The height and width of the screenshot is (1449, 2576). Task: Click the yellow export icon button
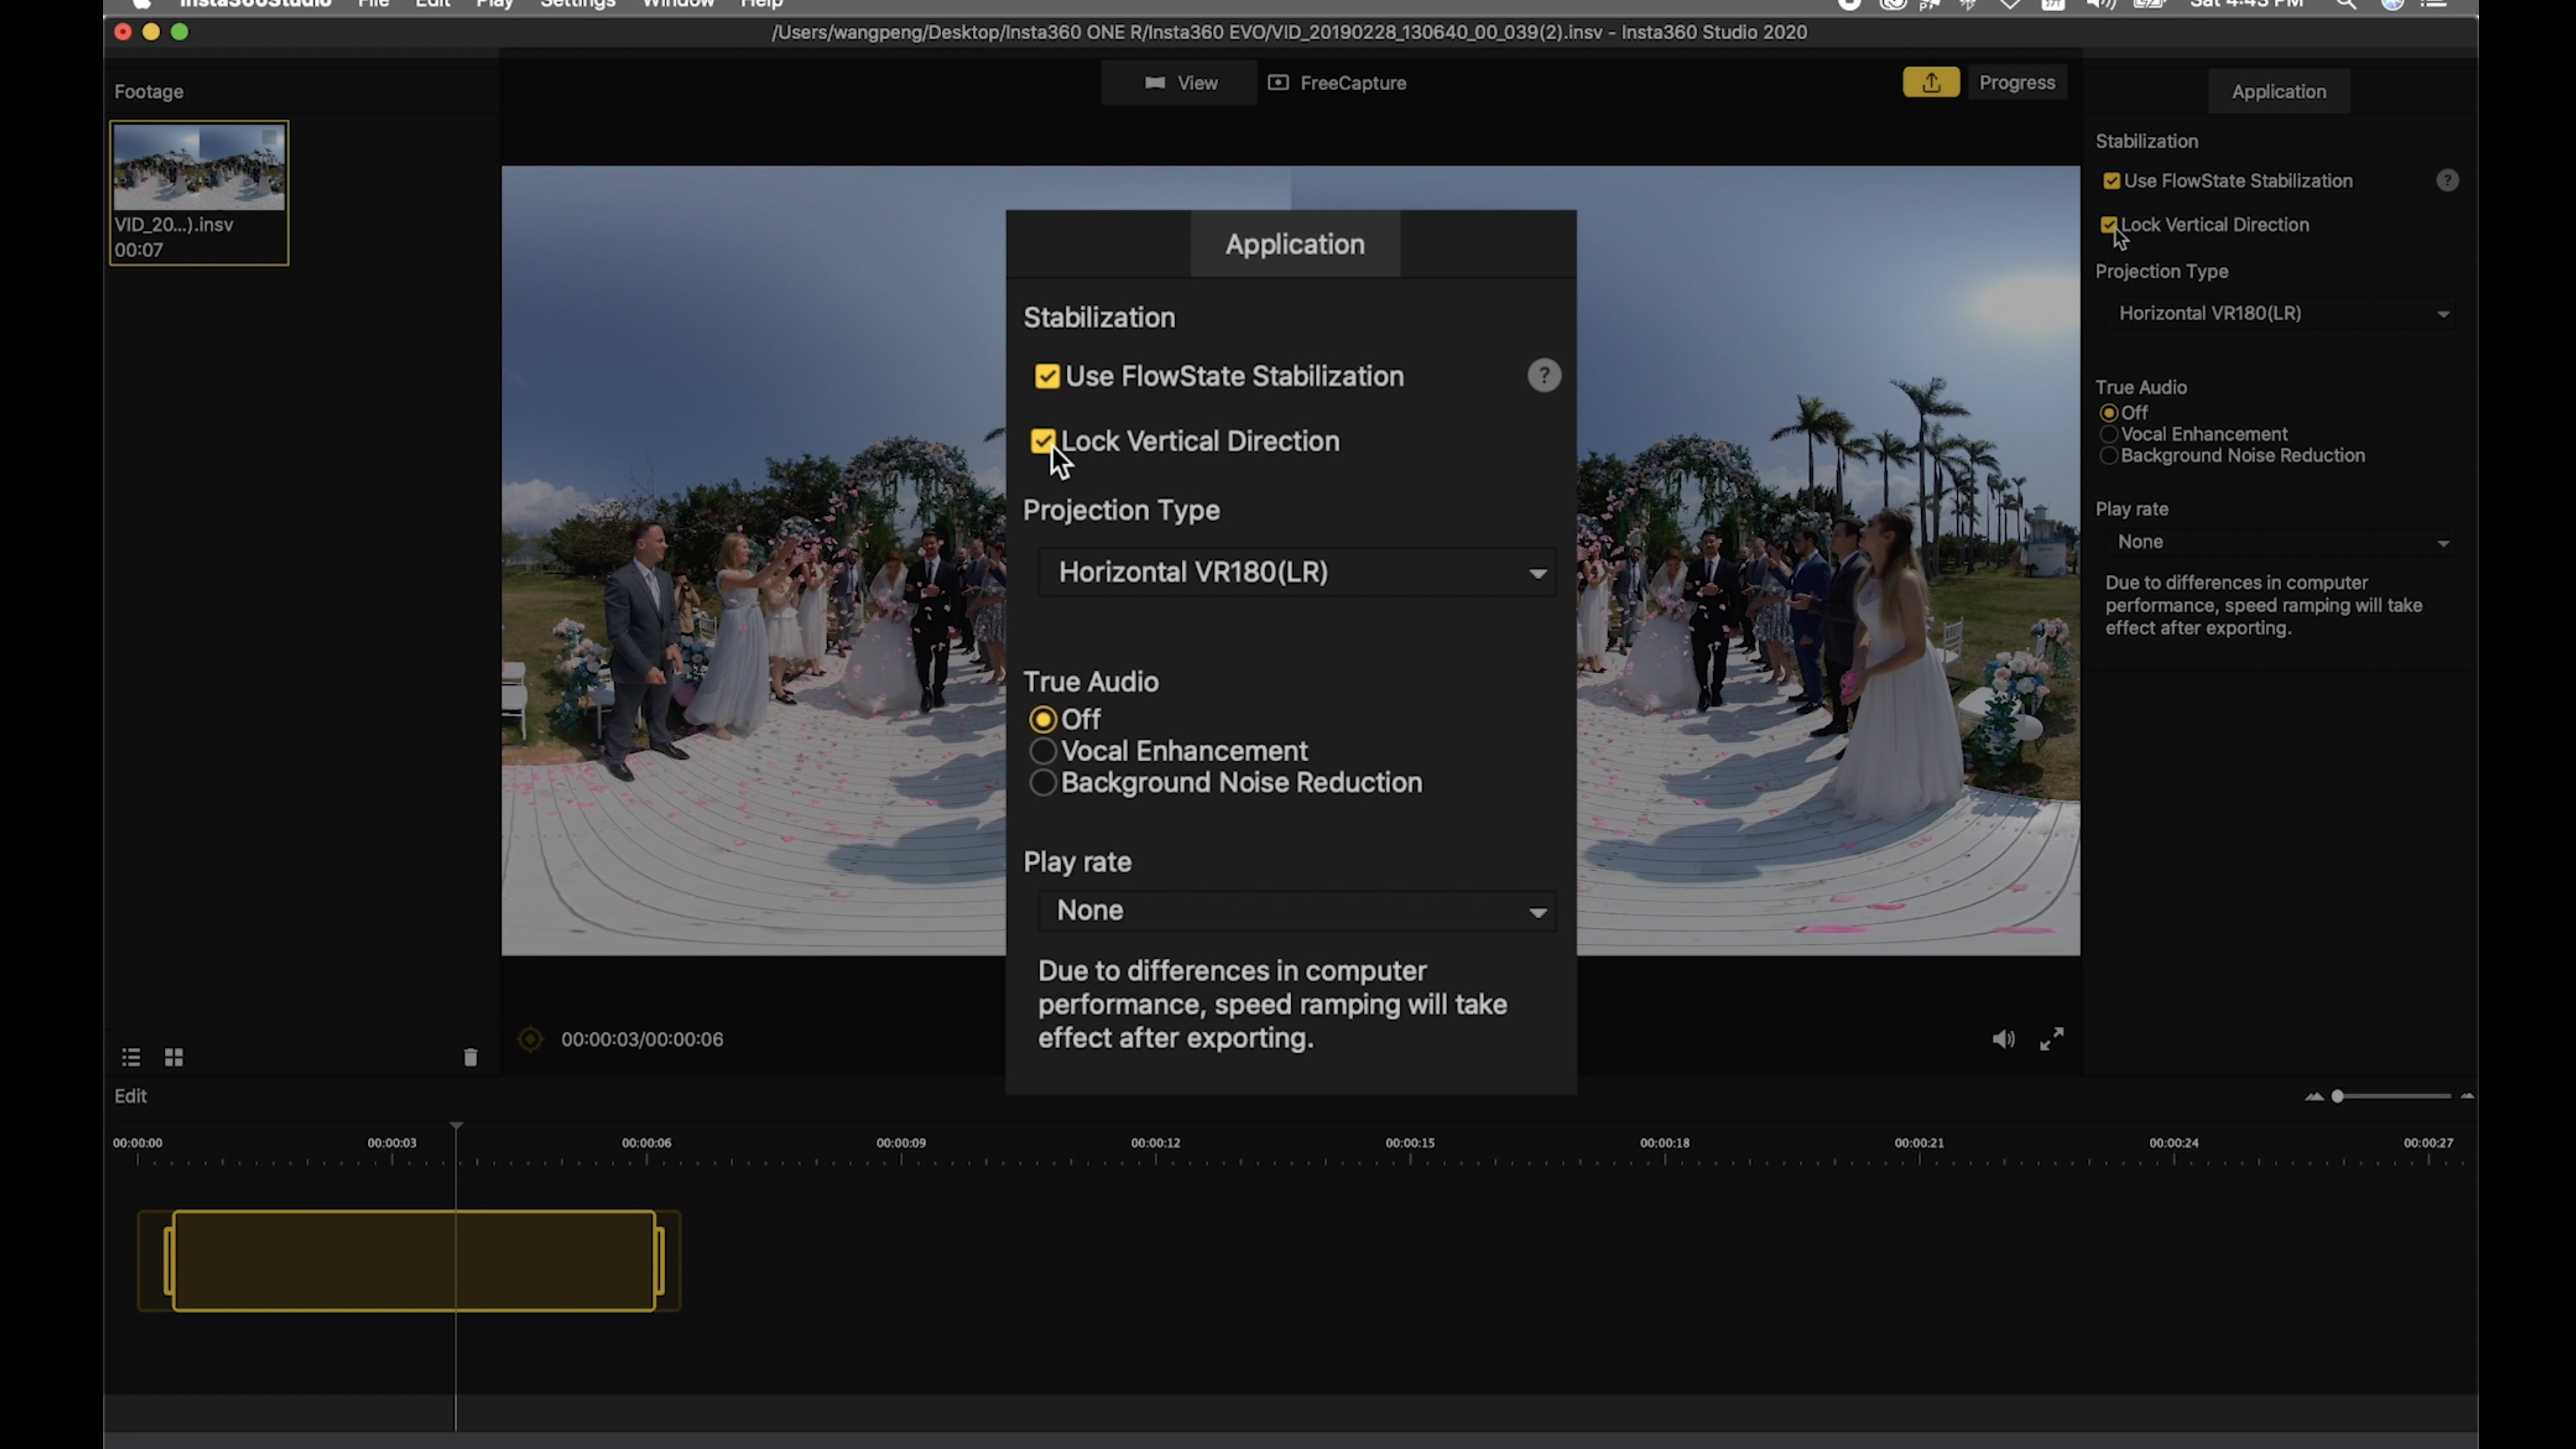pyautogui.click(x=1930, y=83)
